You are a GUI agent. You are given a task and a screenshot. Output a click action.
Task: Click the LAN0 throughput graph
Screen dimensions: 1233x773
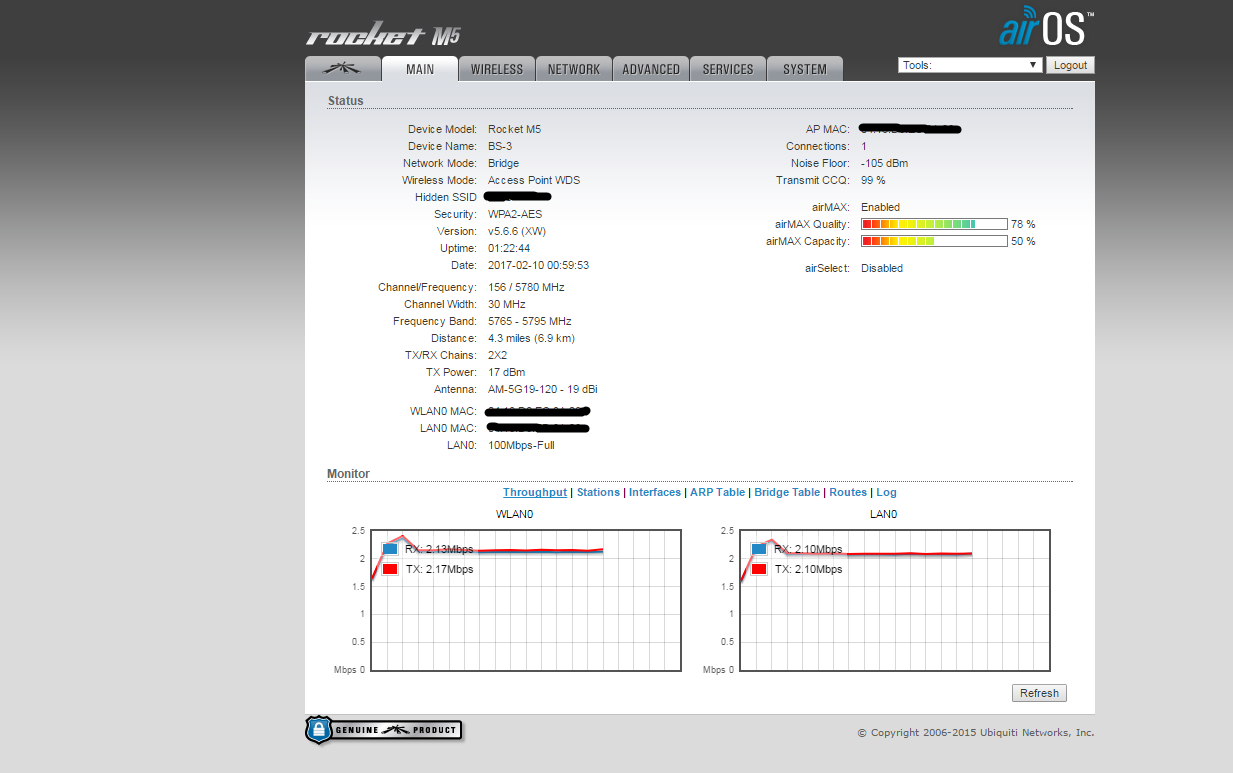coord(895,600)
